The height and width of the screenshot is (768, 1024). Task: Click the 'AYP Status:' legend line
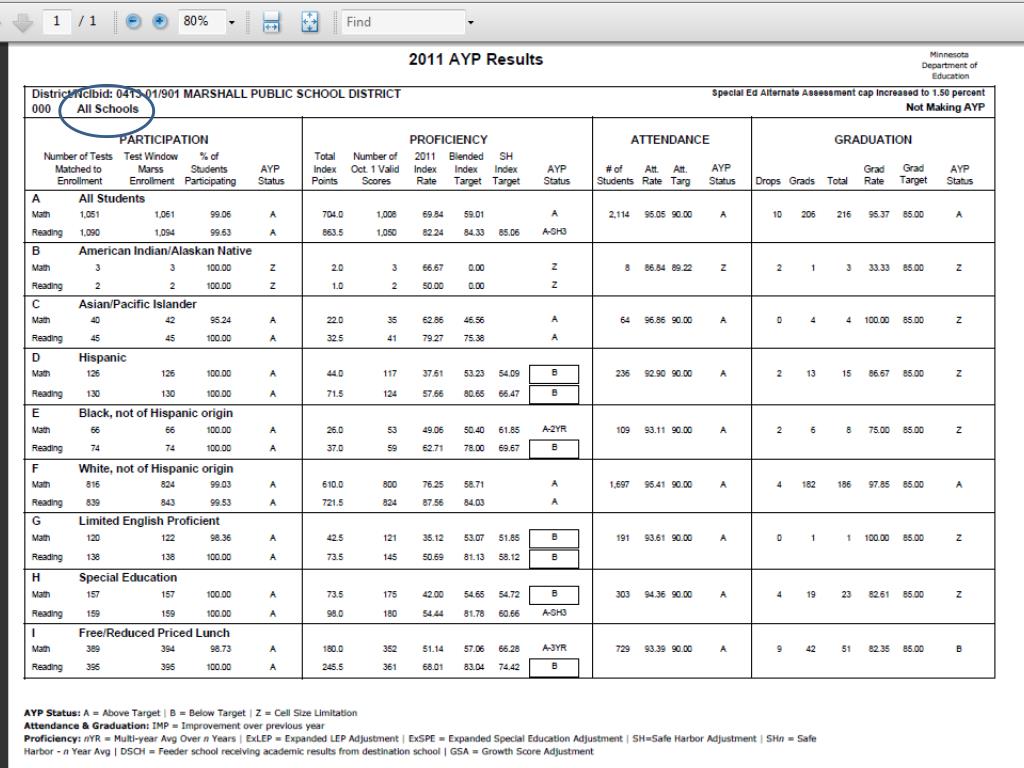(x=190, y=713)
